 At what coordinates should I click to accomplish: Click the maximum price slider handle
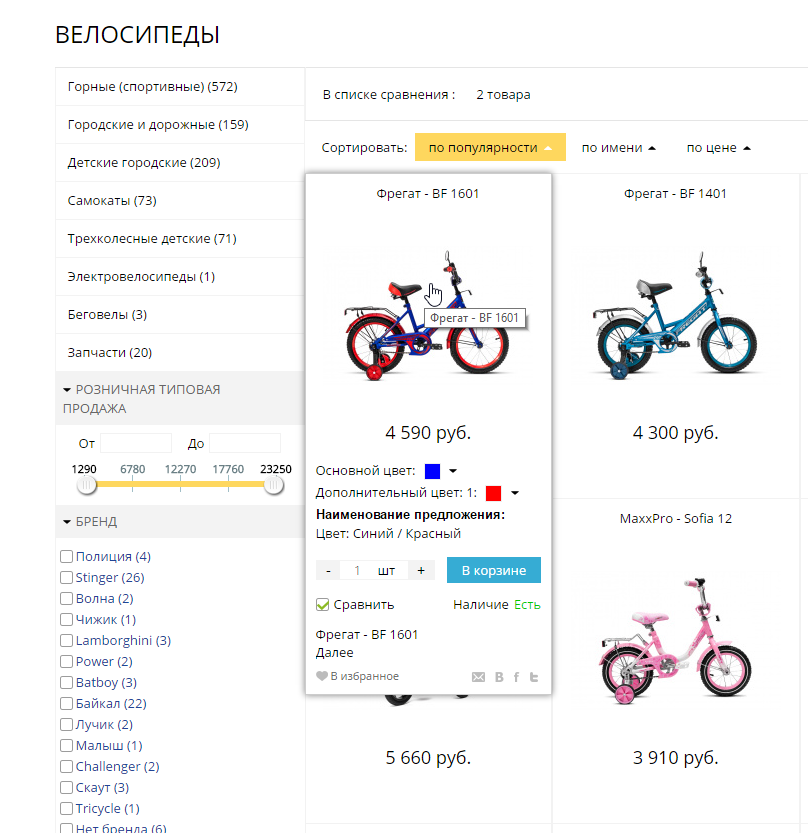coord(274,484)
